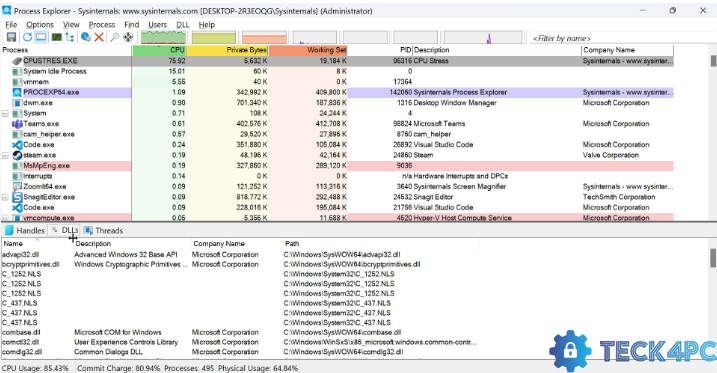
Task: Click the Filter by name search field
Action: pyautogui.click(x=622, y=38)
